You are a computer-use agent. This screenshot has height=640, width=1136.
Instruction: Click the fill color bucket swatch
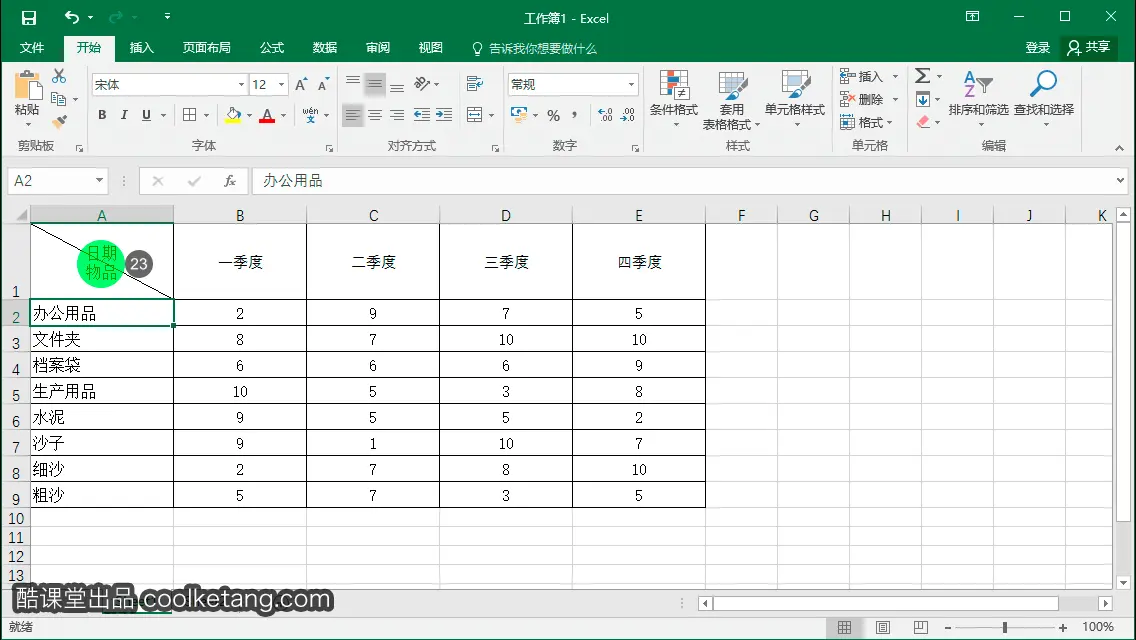233,115
